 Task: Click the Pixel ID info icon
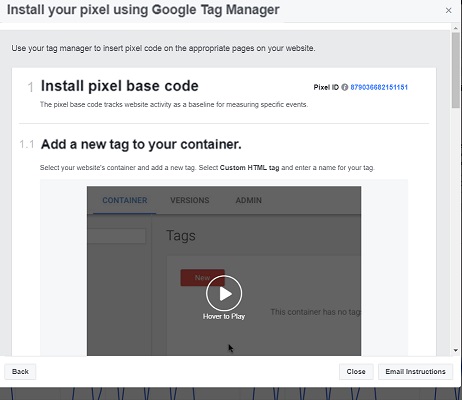(345, 87)
